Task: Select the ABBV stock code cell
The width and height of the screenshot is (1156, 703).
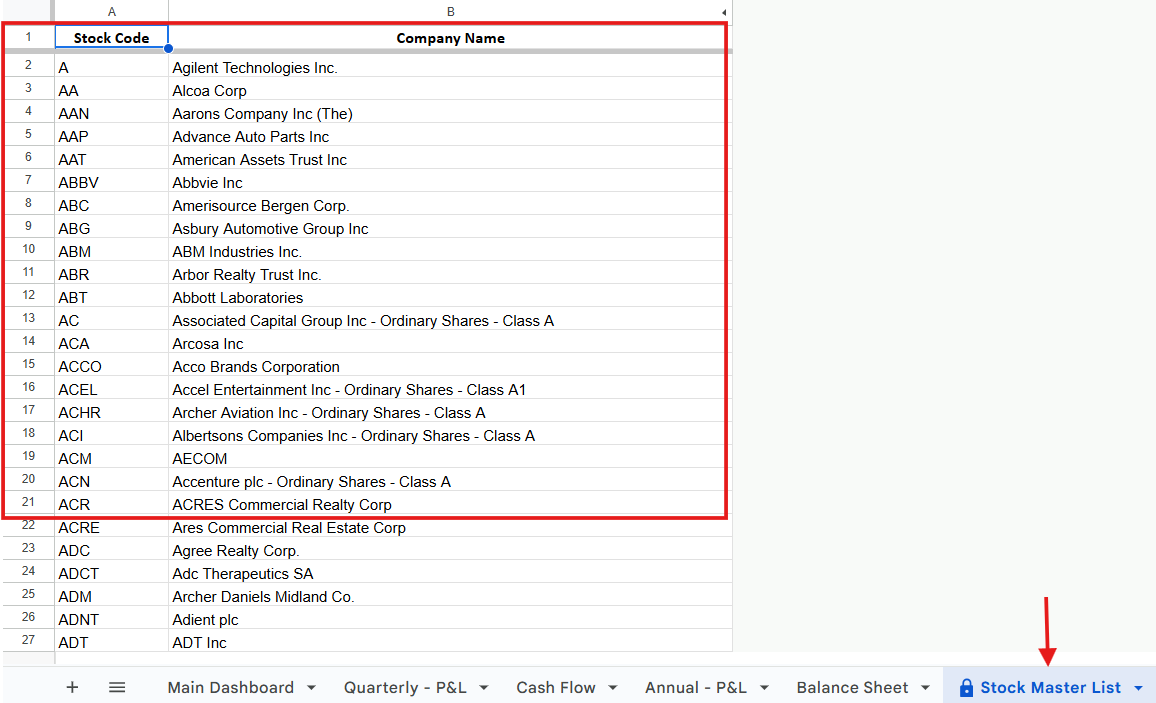Action: [x=111, y=182]
